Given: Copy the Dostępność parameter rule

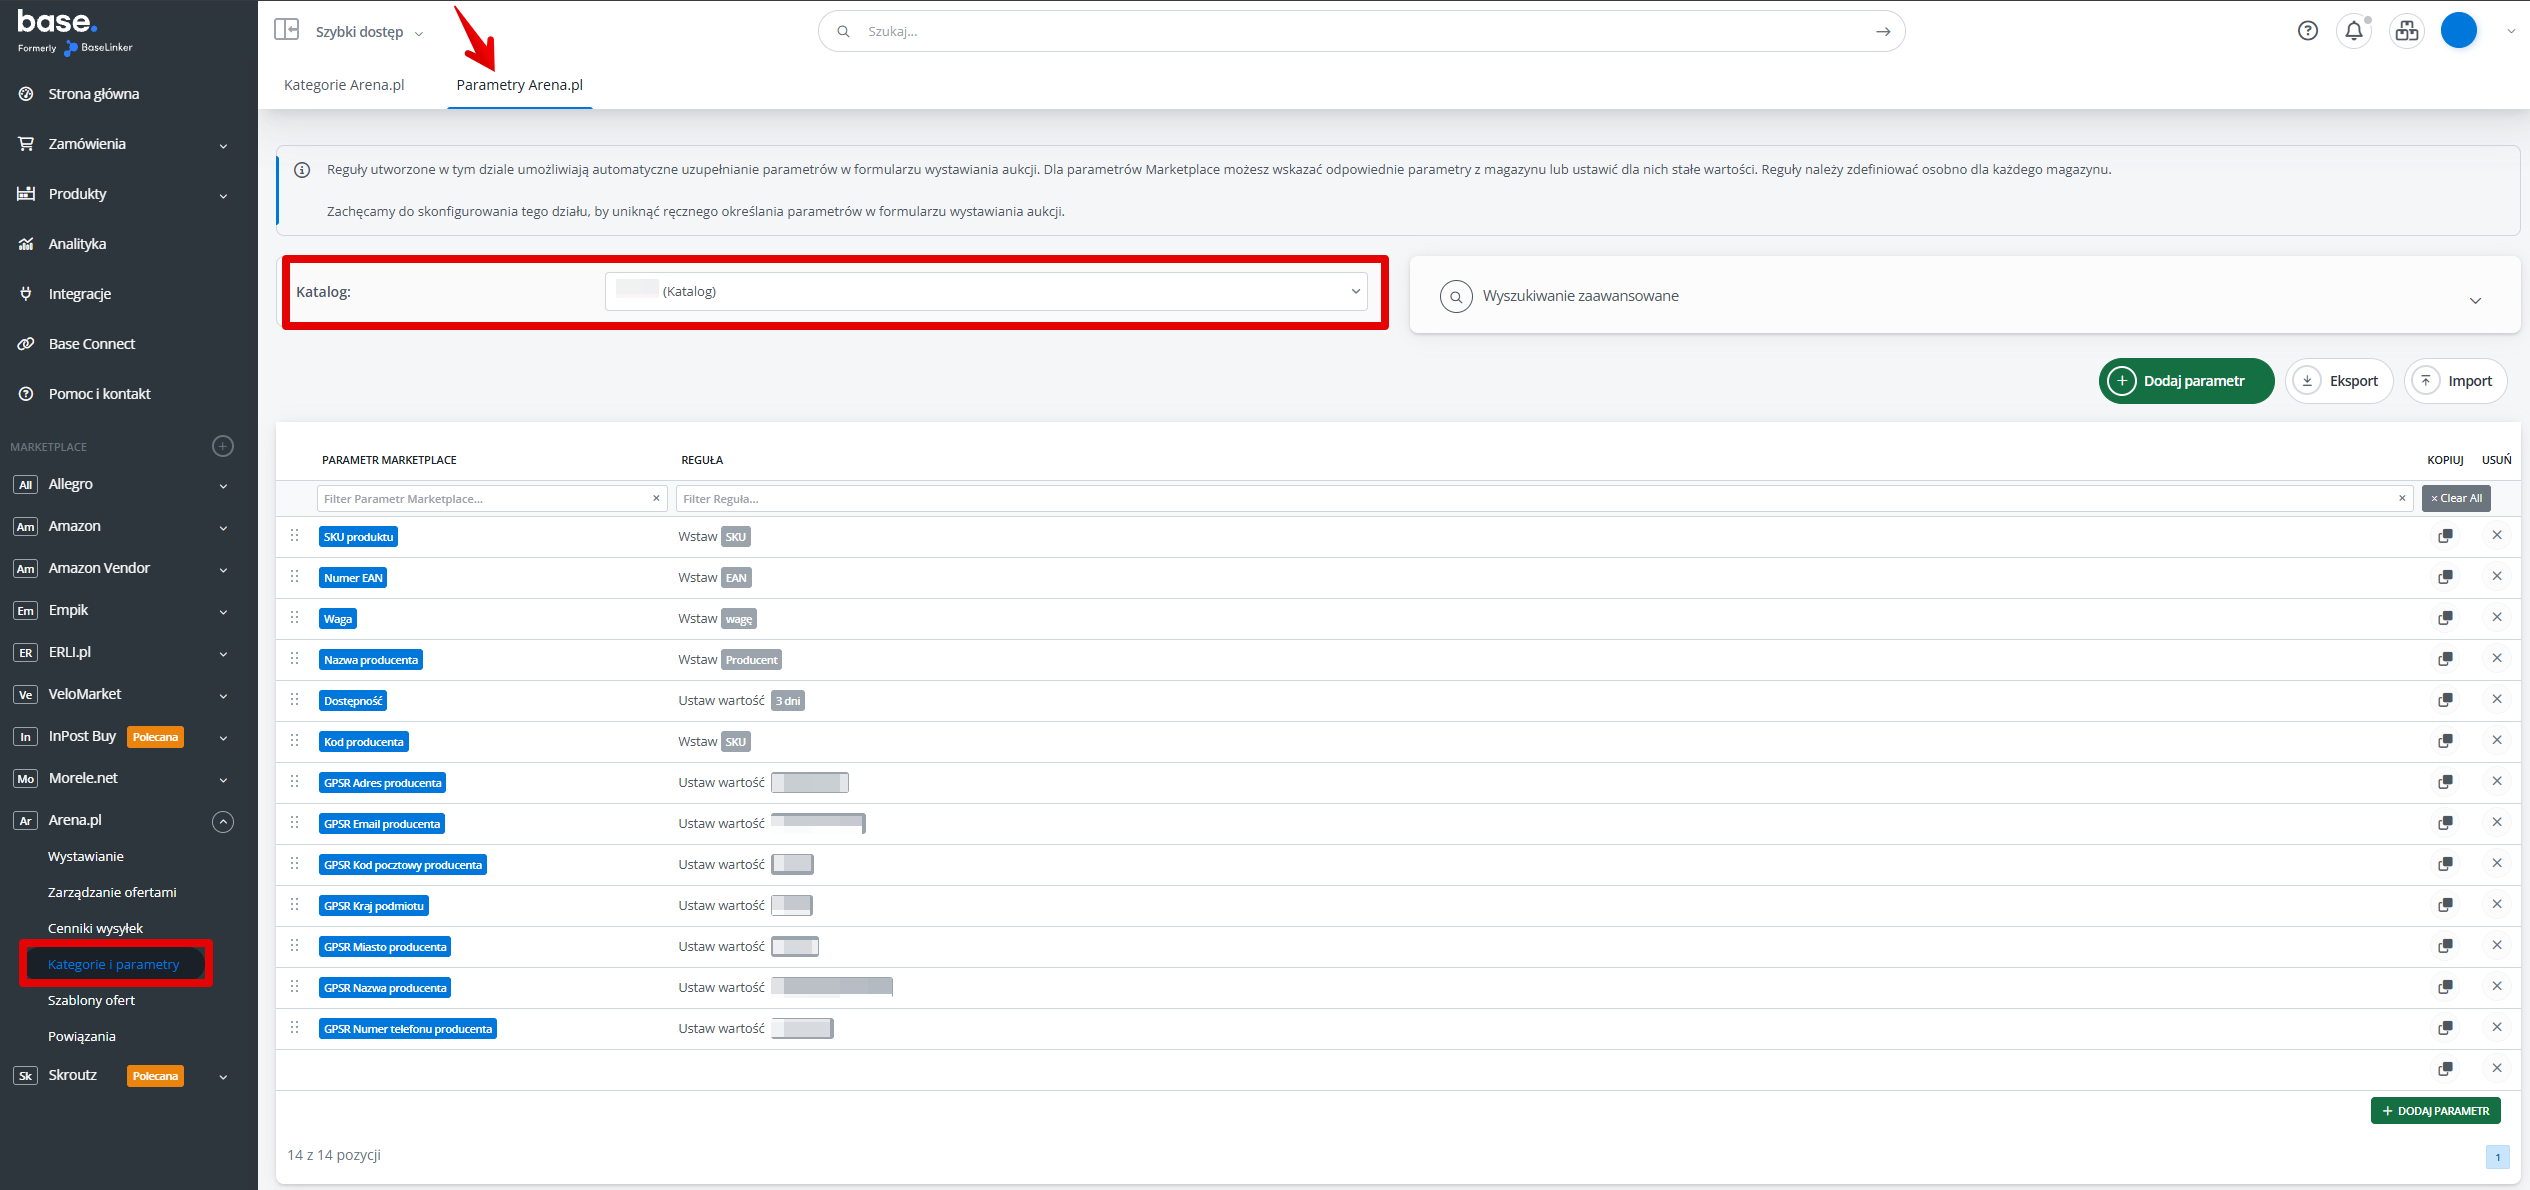Looking at the screenshot, I should click(x=2445, y=700).
